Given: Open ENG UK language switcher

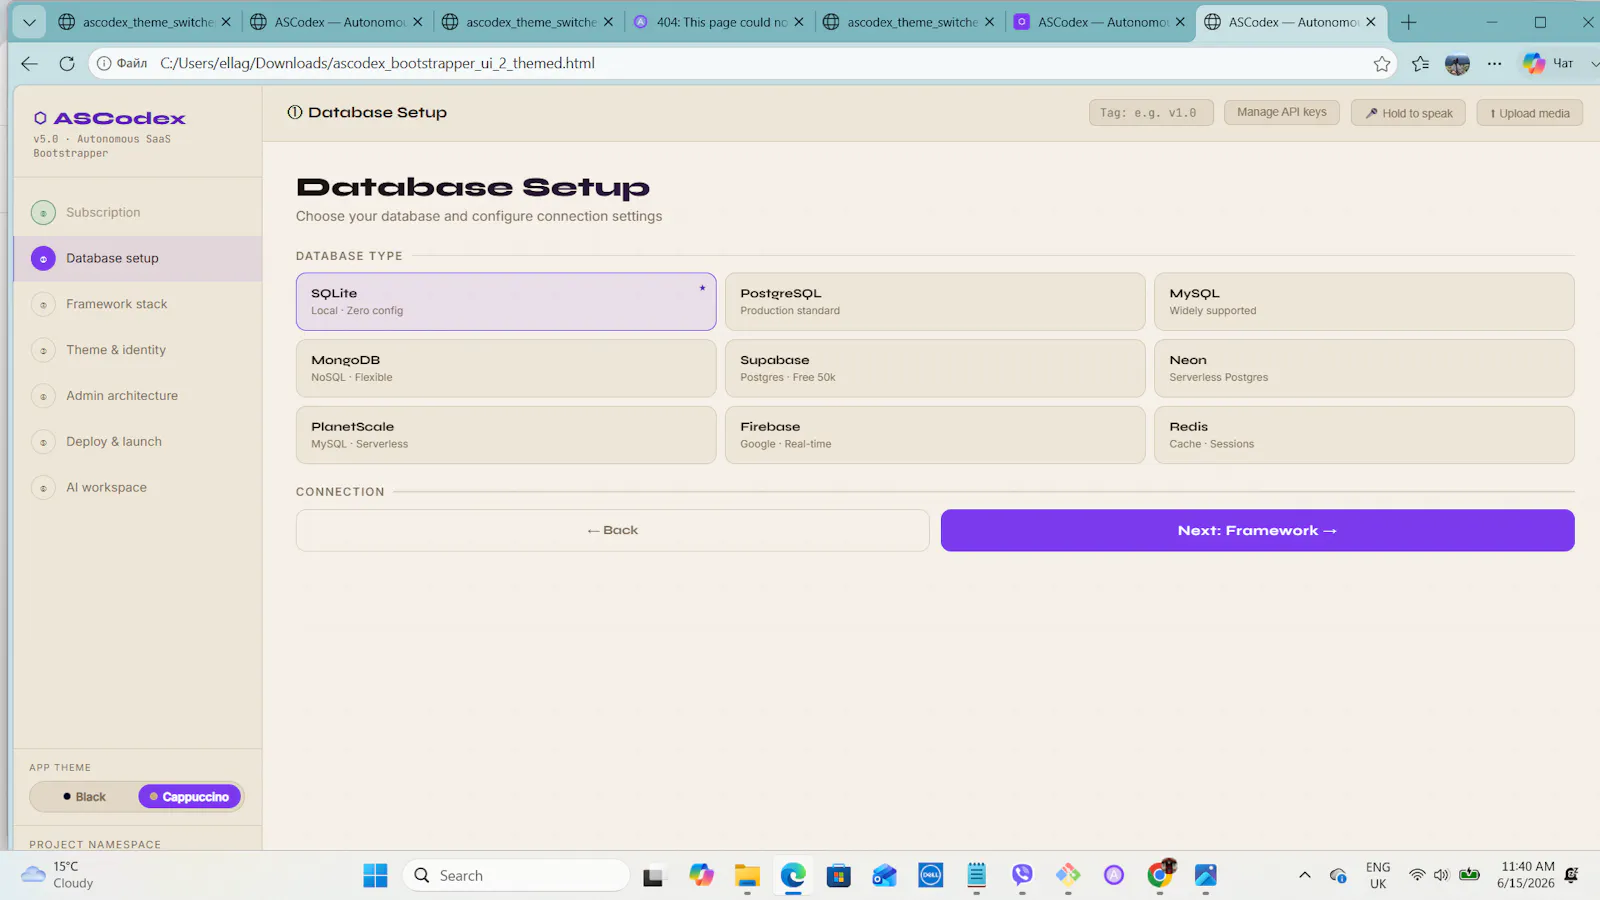Looking at the screenshot, I should click(1378, 875).
